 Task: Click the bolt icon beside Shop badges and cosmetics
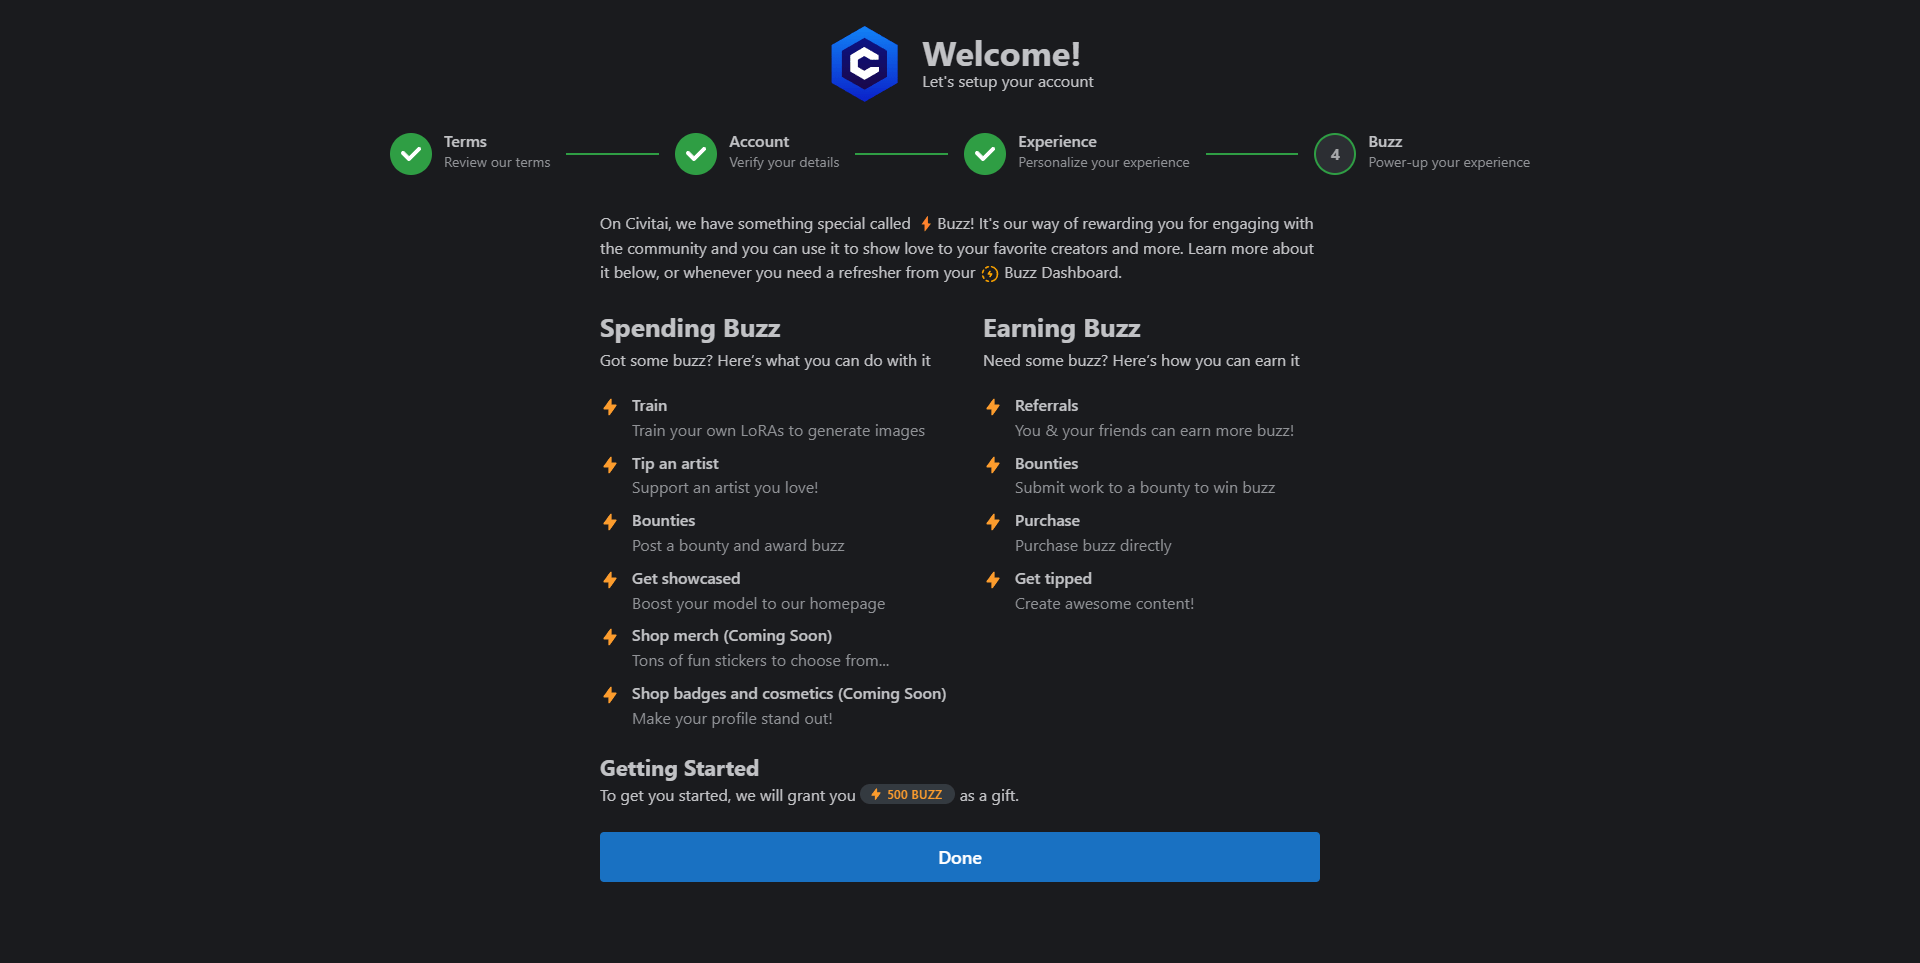(610, 695)
